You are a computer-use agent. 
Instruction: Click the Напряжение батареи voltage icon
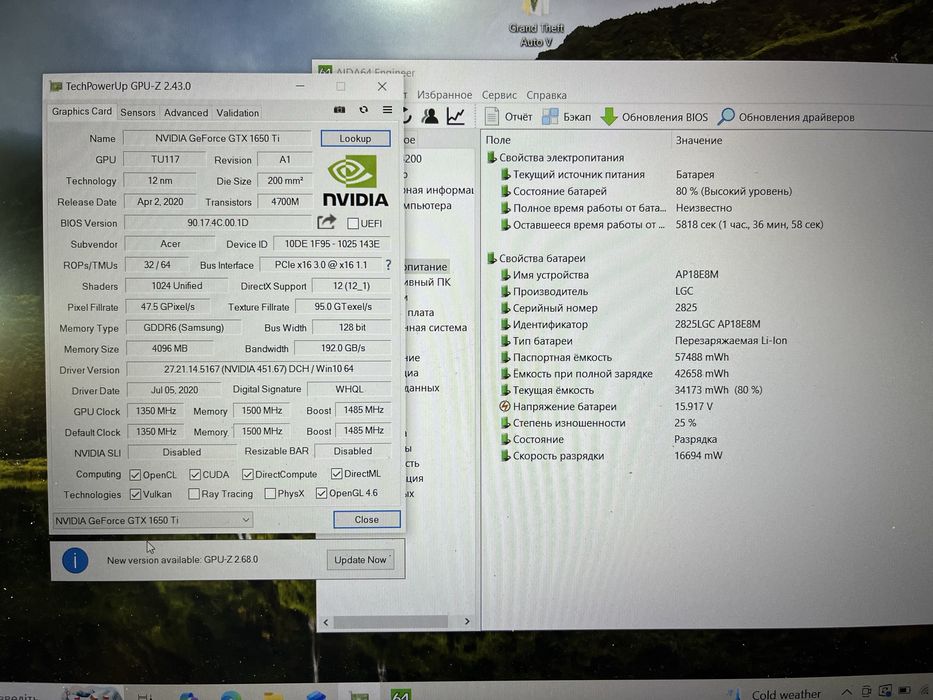point(505,407)
